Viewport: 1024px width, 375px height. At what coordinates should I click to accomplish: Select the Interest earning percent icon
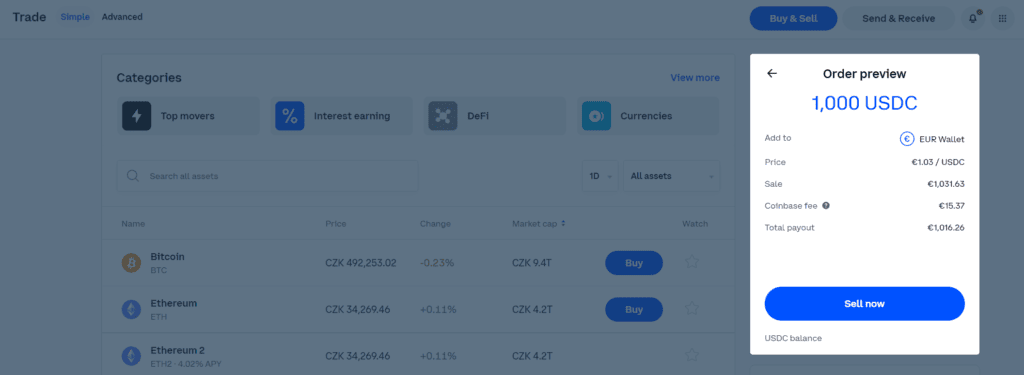tap(289, 116)
